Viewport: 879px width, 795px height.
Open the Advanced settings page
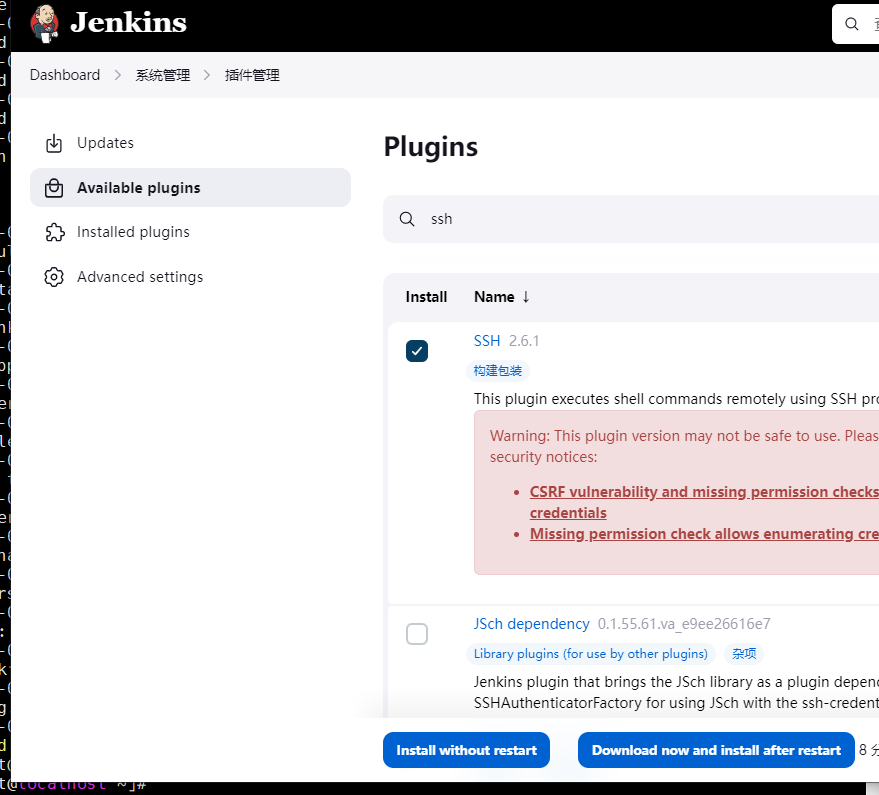[x=140, y=277]
